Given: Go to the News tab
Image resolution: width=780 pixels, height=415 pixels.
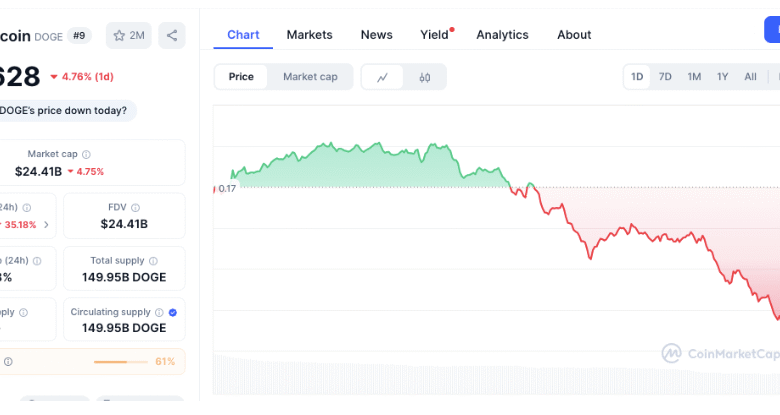Looking at the screenshot, I should [376, 34].
